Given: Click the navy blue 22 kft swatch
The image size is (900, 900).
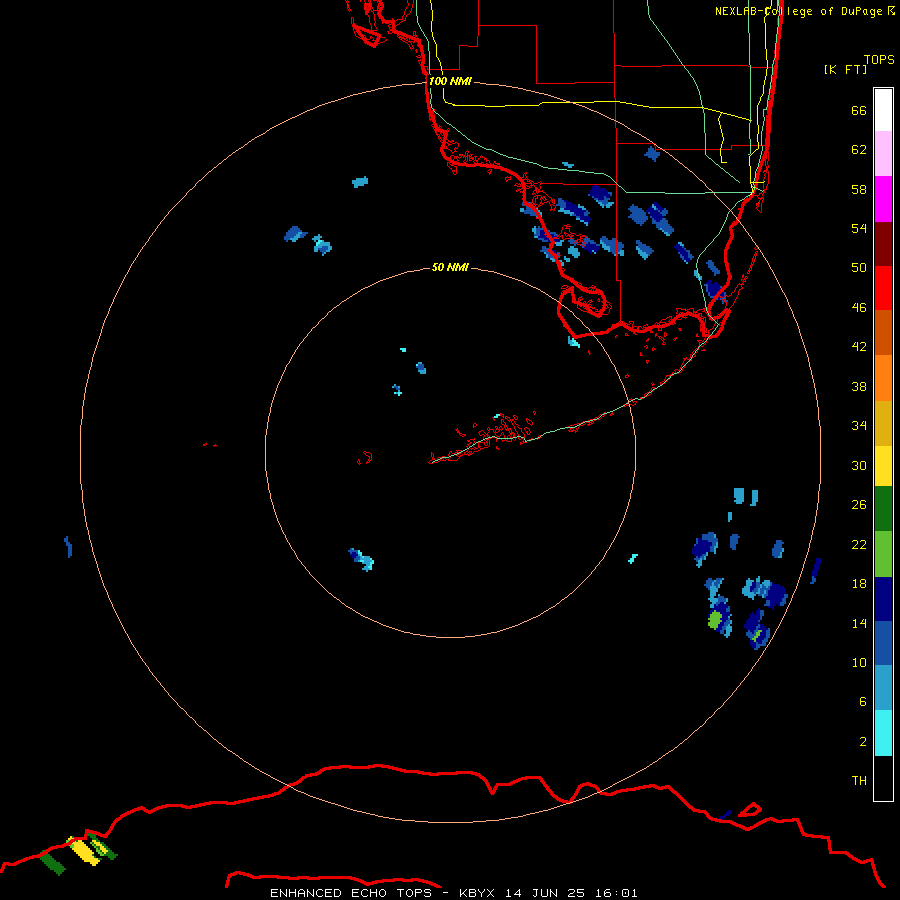Looking at the screenshot, I should pos(883,599).
